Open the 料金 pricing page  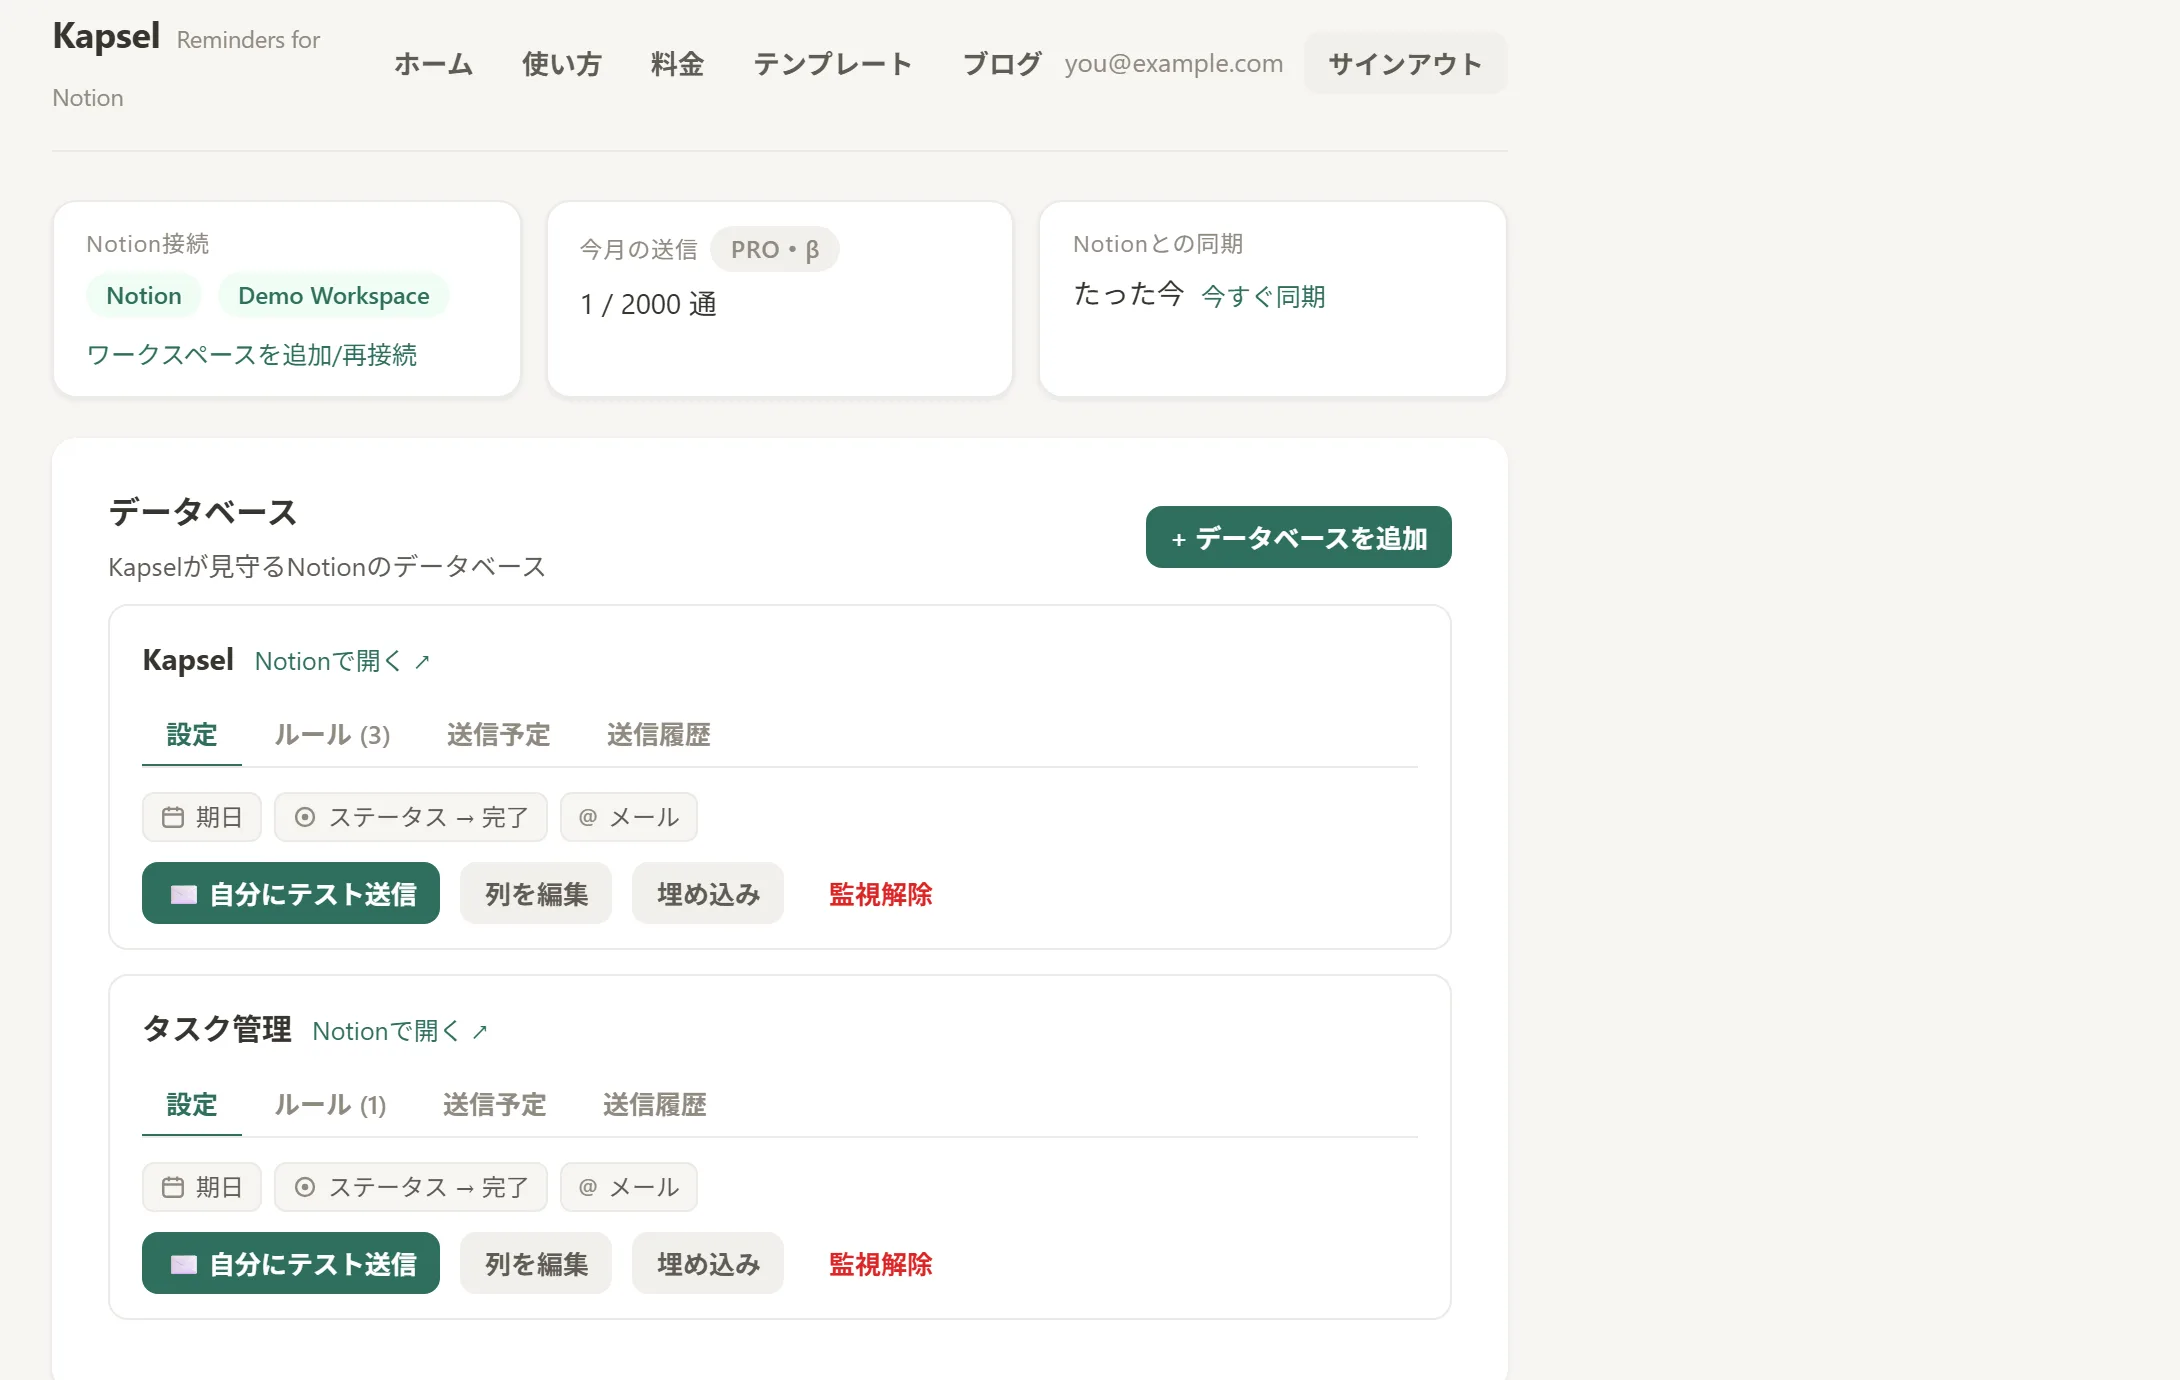[677, 64]
